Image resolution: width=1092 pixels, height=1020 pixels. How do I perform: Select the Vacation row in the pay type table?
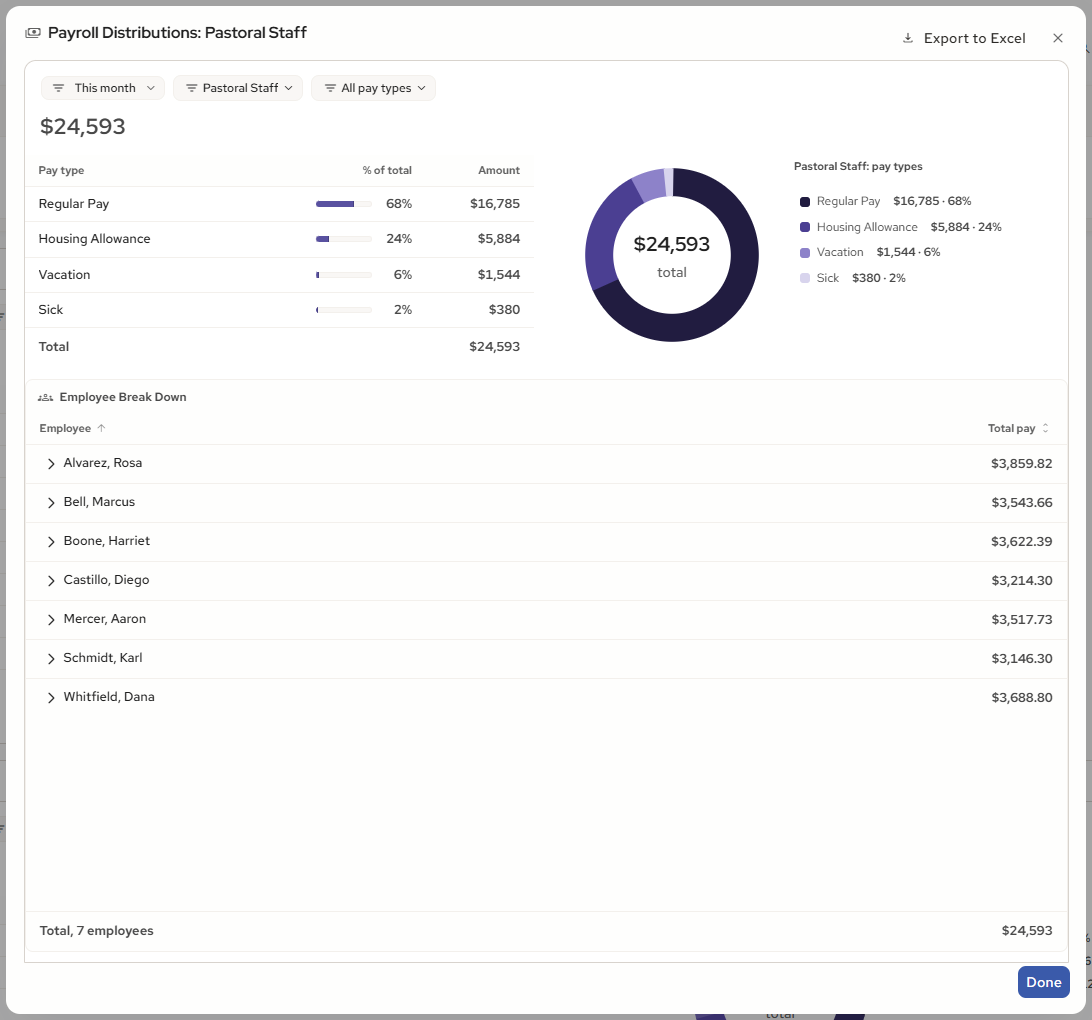pyautogui.click(x=279, y=275)
